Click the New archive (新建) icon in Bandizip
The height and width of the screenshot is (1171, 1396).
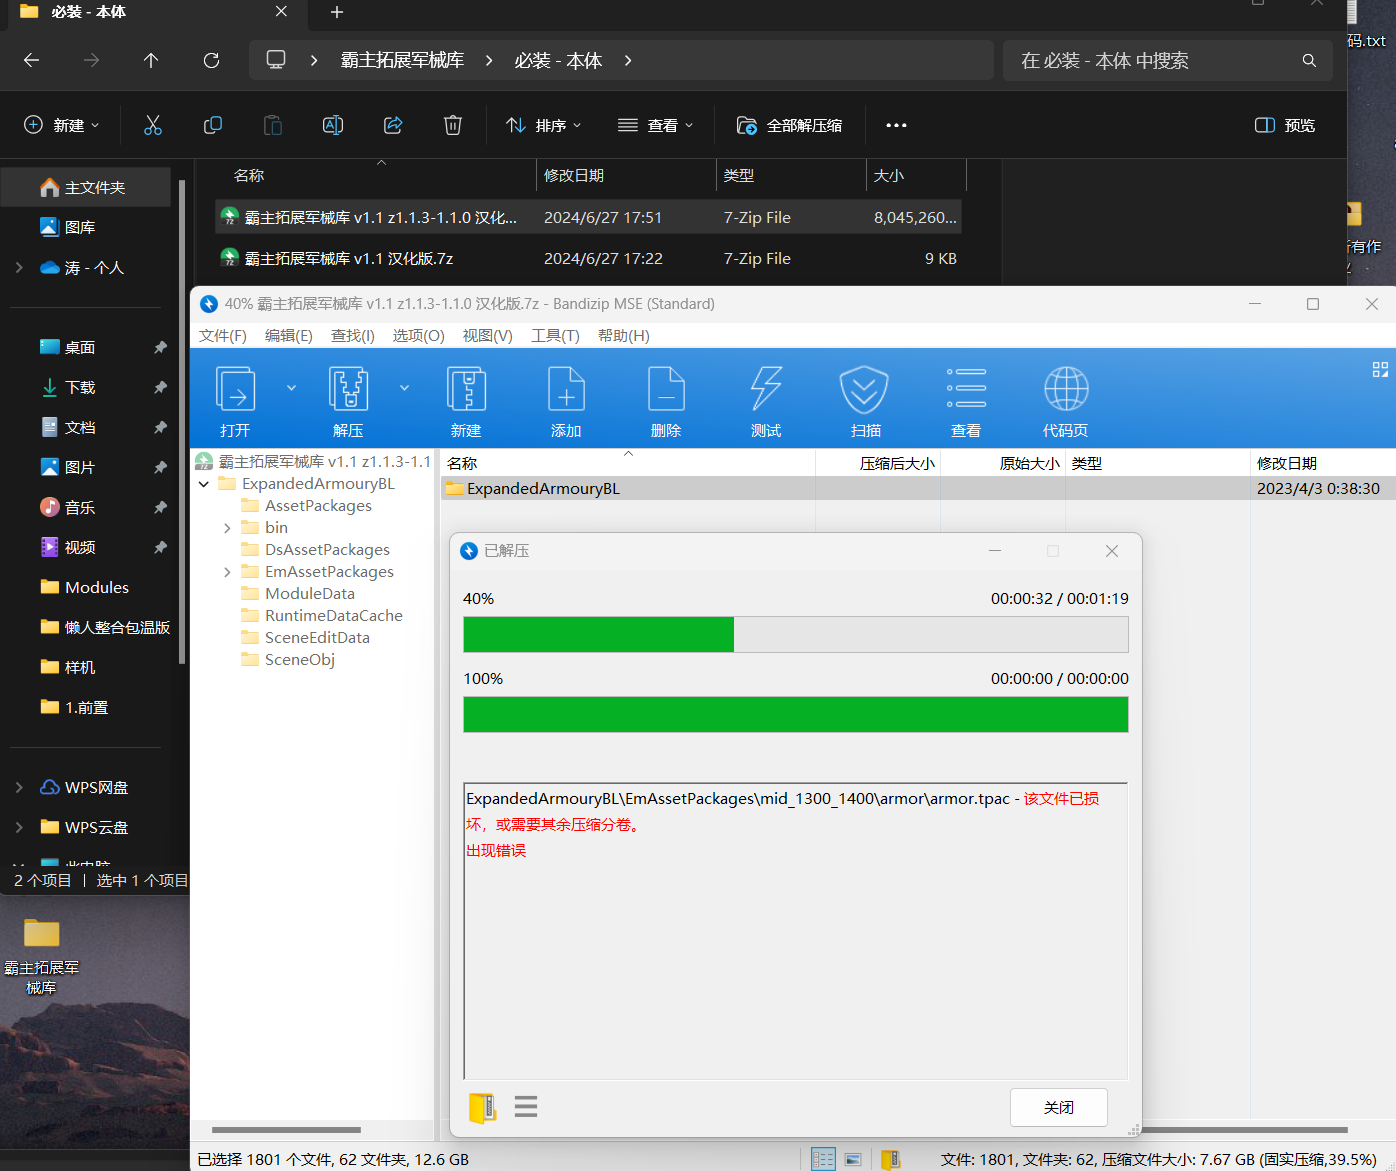point(466,390)
